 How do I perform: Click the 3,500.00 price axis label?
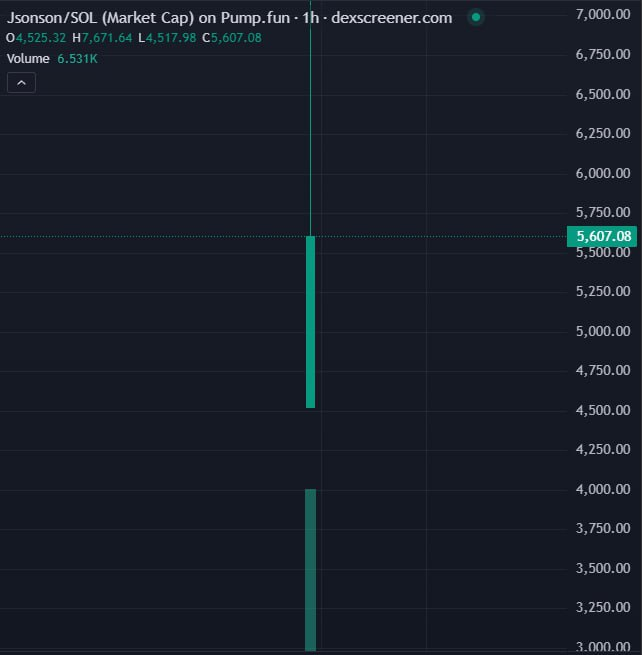[603, 569]
